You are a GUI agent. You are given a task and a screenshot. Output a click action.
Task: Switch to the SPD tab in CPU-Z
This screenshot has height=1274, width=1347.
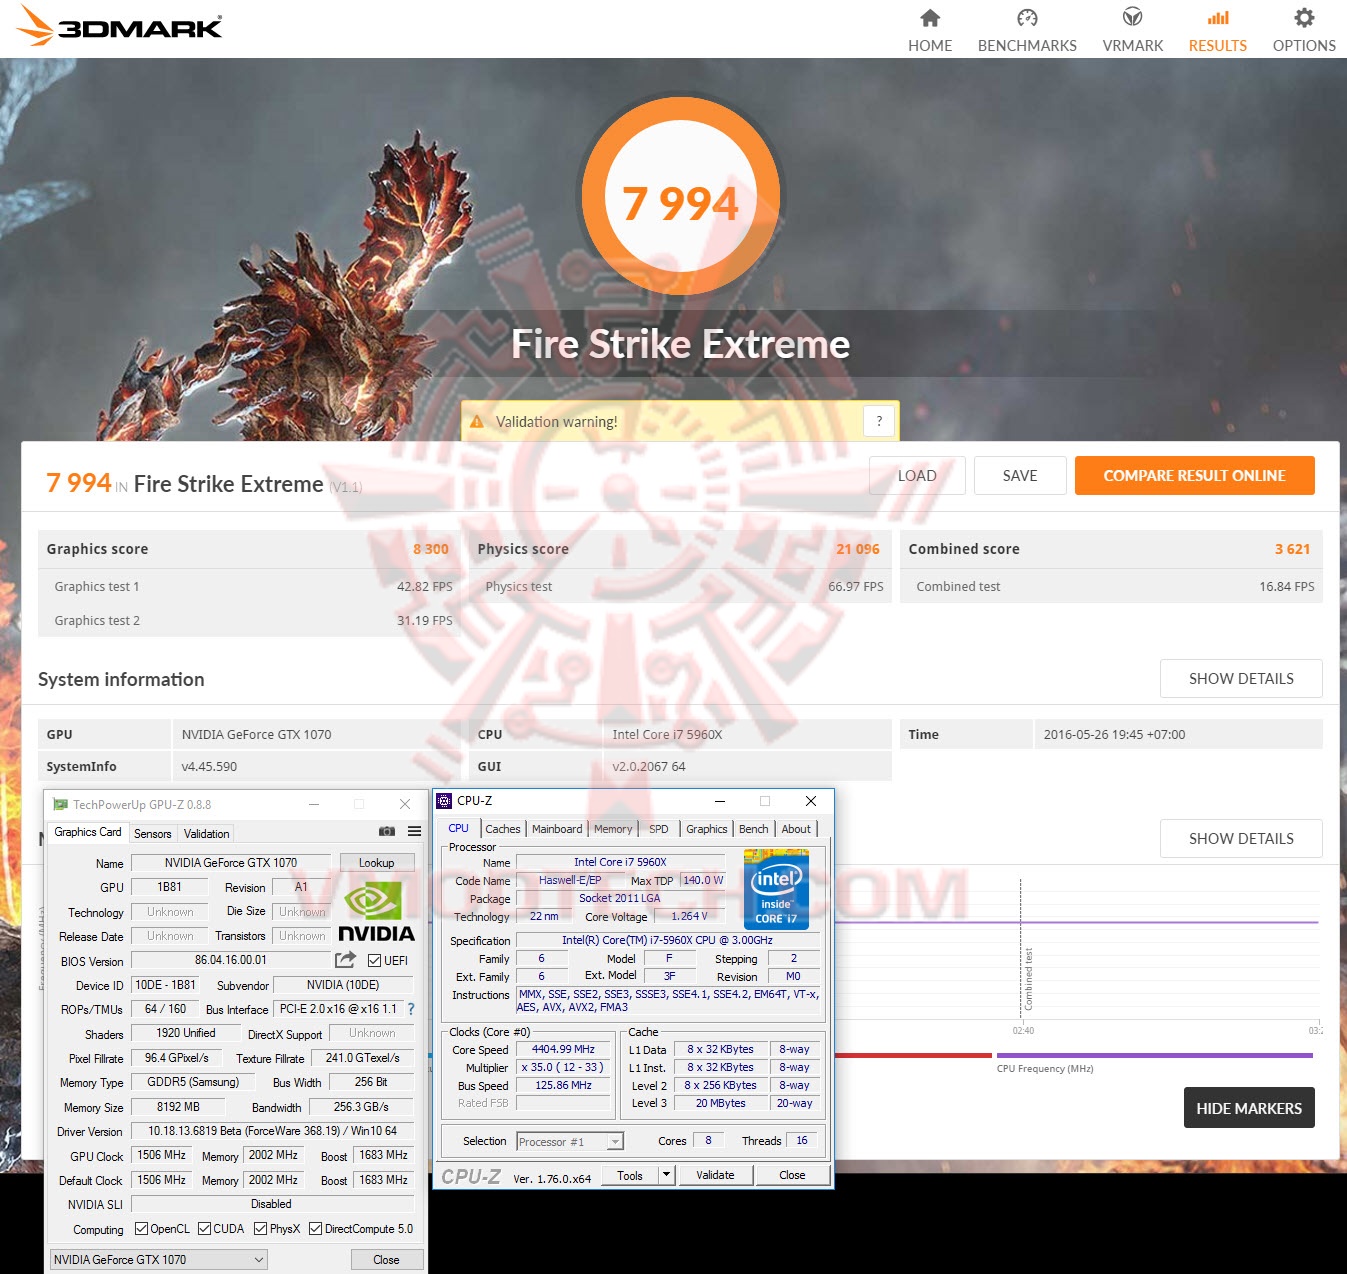[x=659, y=829]
